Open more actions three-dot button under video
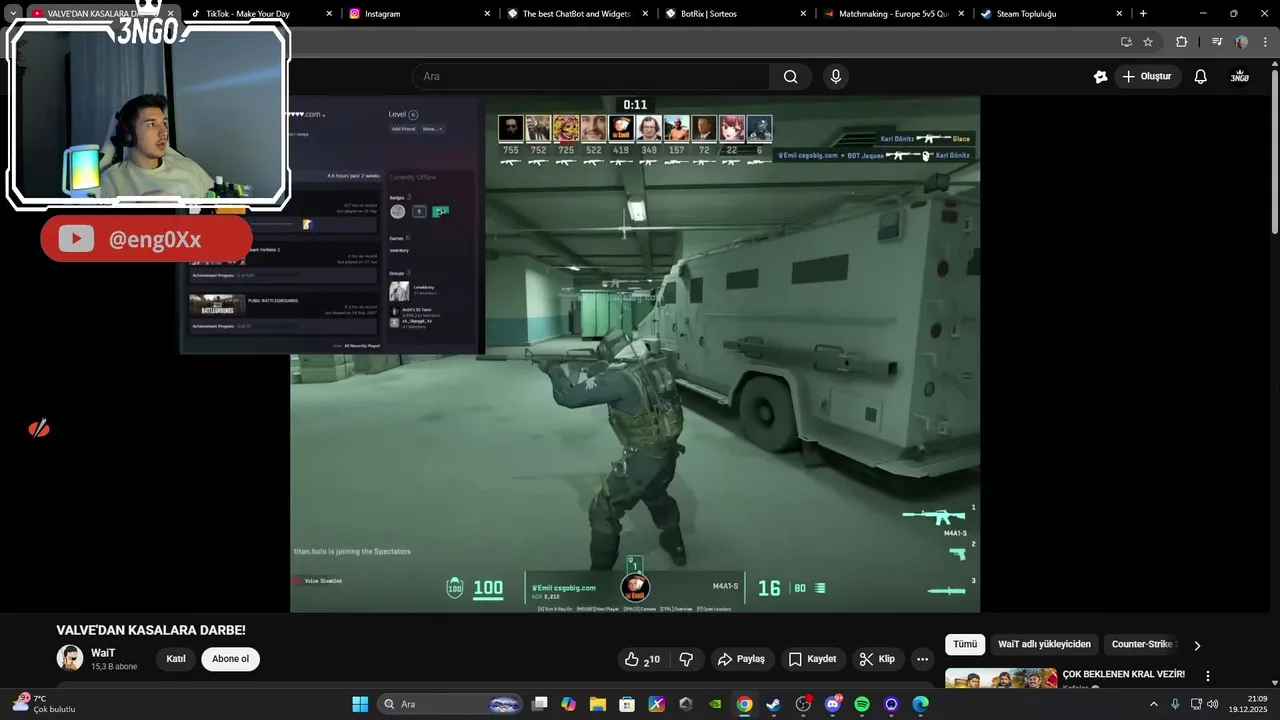1280x720 pixels. (922, 659)
